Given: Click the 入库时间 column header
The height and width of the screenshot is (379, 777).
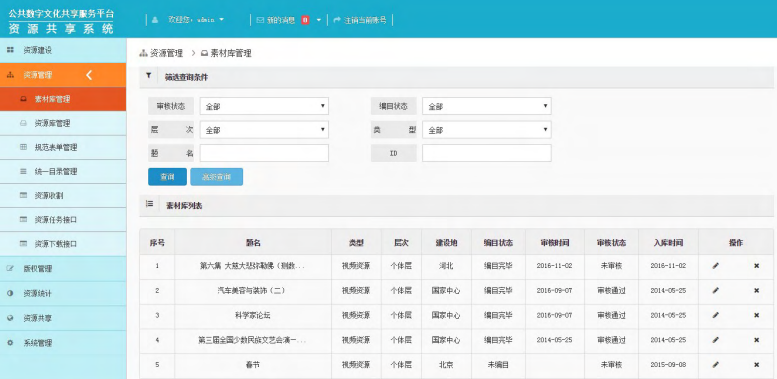Looking at the screenshot, I should (x=668, y=243).
